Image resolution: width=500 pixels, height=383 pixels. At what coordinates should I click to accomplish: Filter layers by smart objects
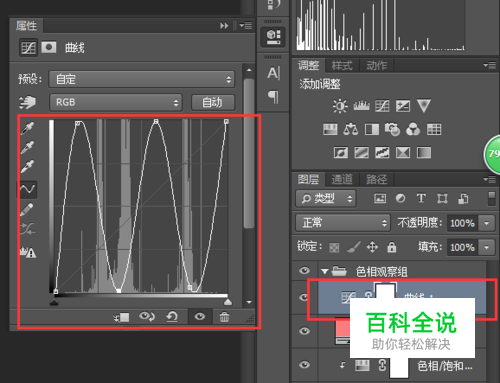[x=463, y=199]
